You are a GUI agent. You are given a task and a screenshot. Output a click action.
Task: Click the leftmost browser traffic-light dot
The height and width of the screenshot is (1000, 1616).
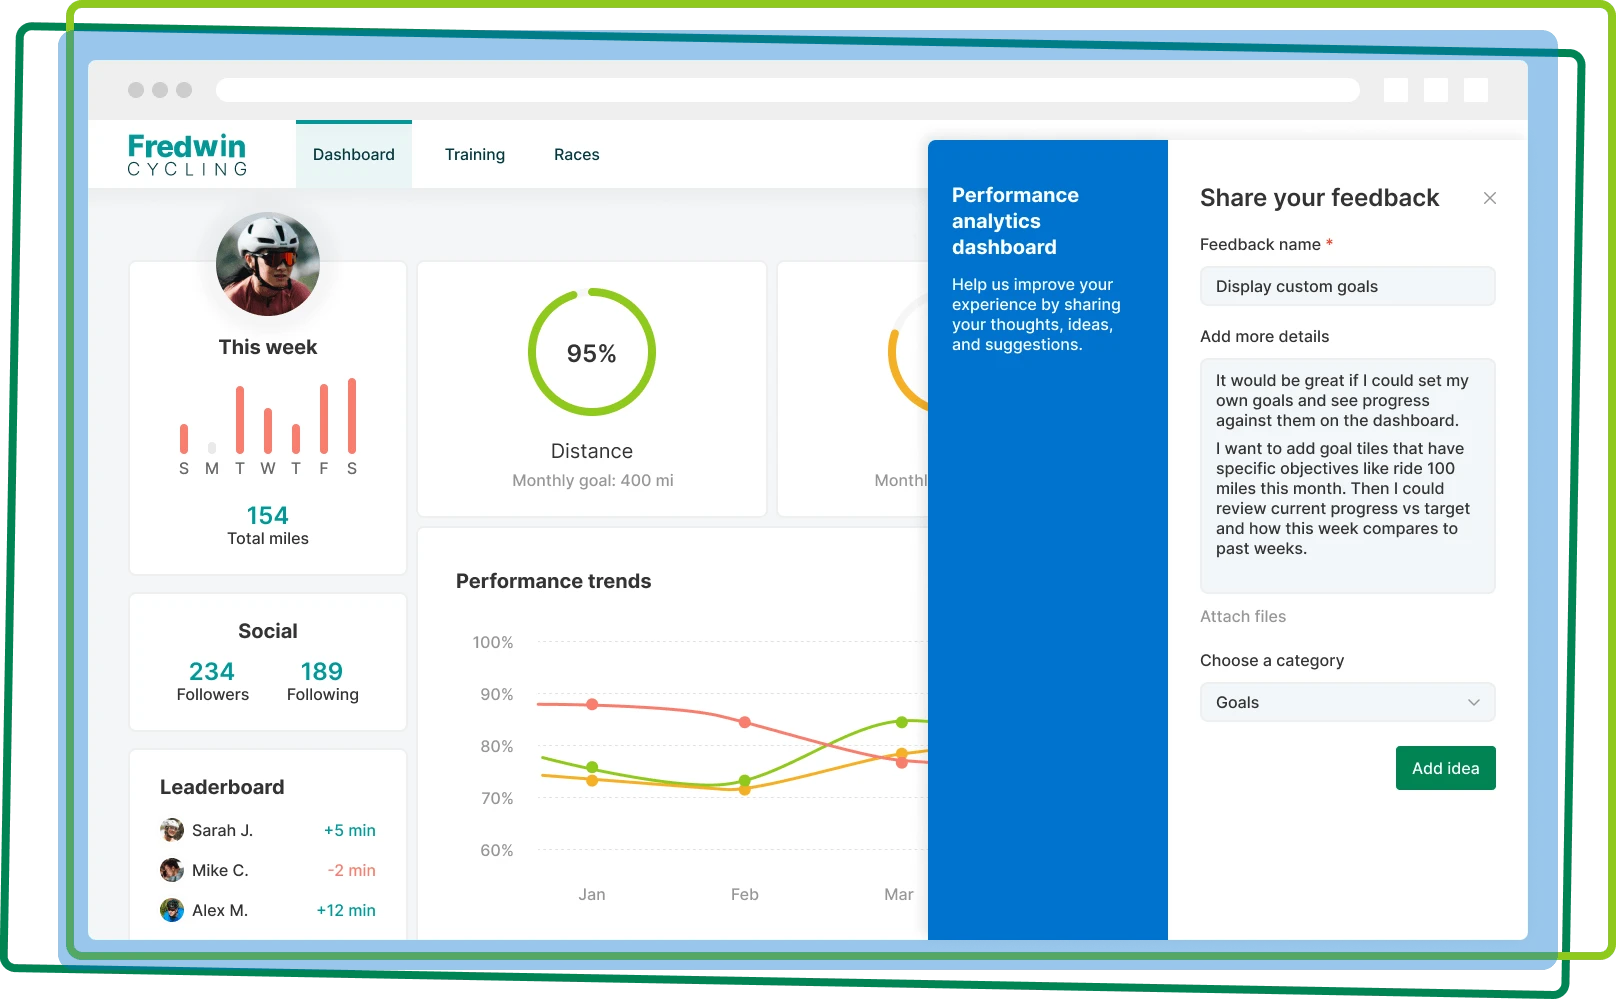click(138, 89)
